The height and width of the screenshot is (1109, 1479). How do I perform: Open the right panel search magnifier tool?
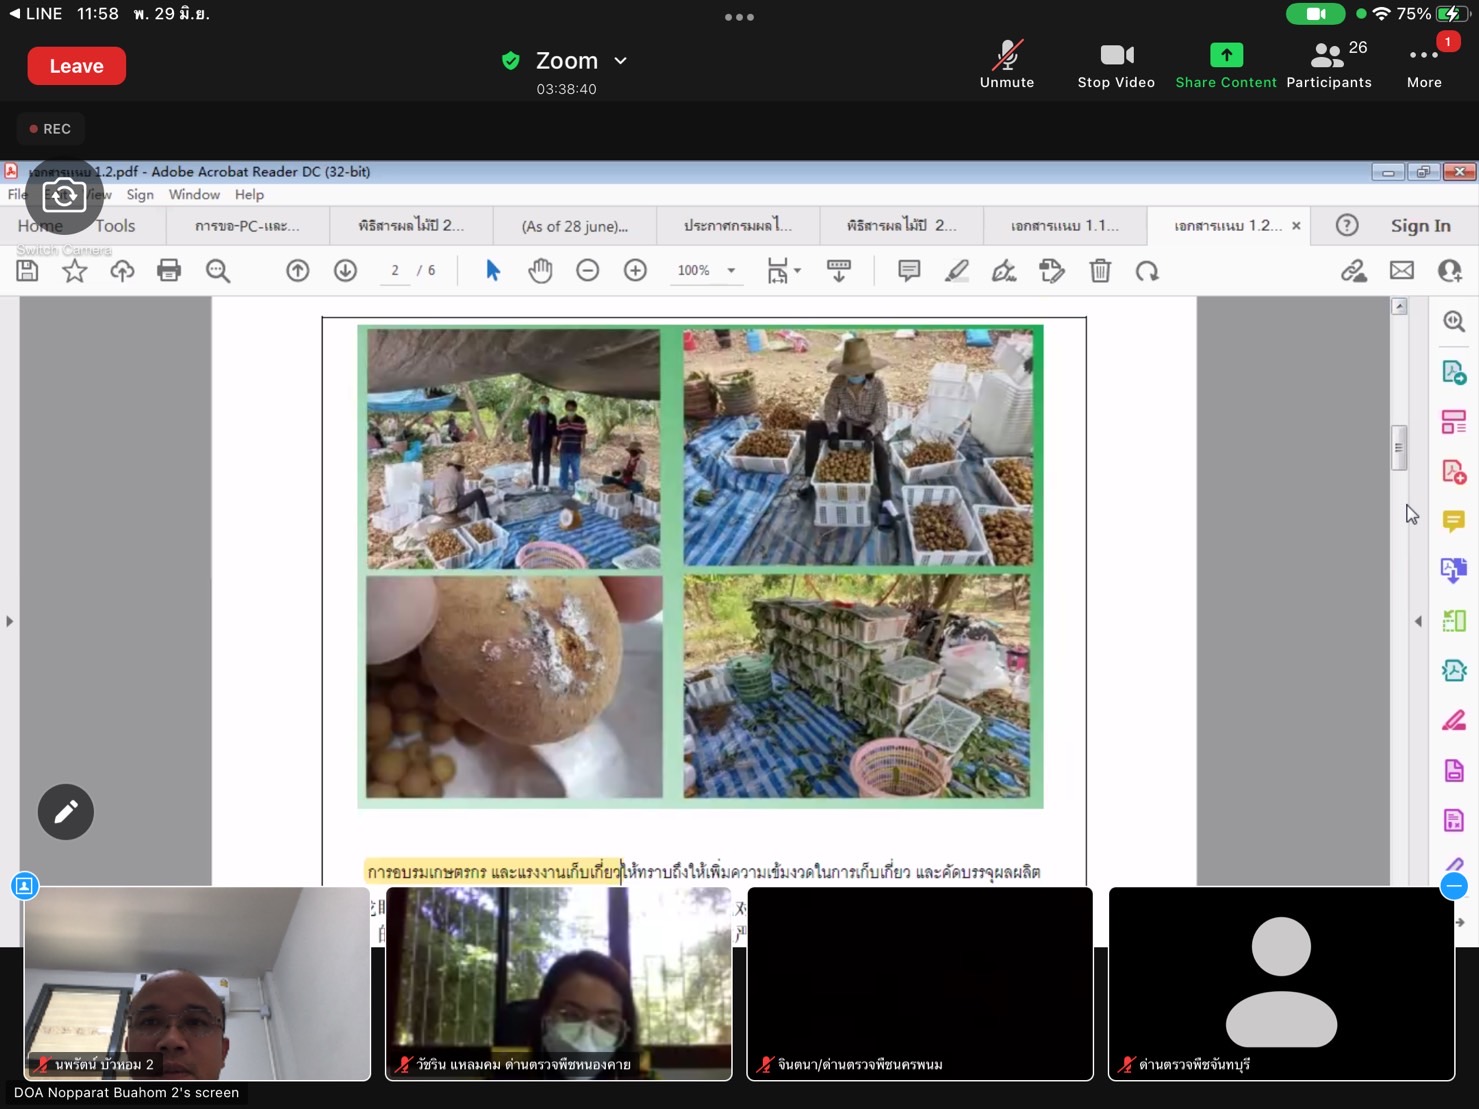1454,321
